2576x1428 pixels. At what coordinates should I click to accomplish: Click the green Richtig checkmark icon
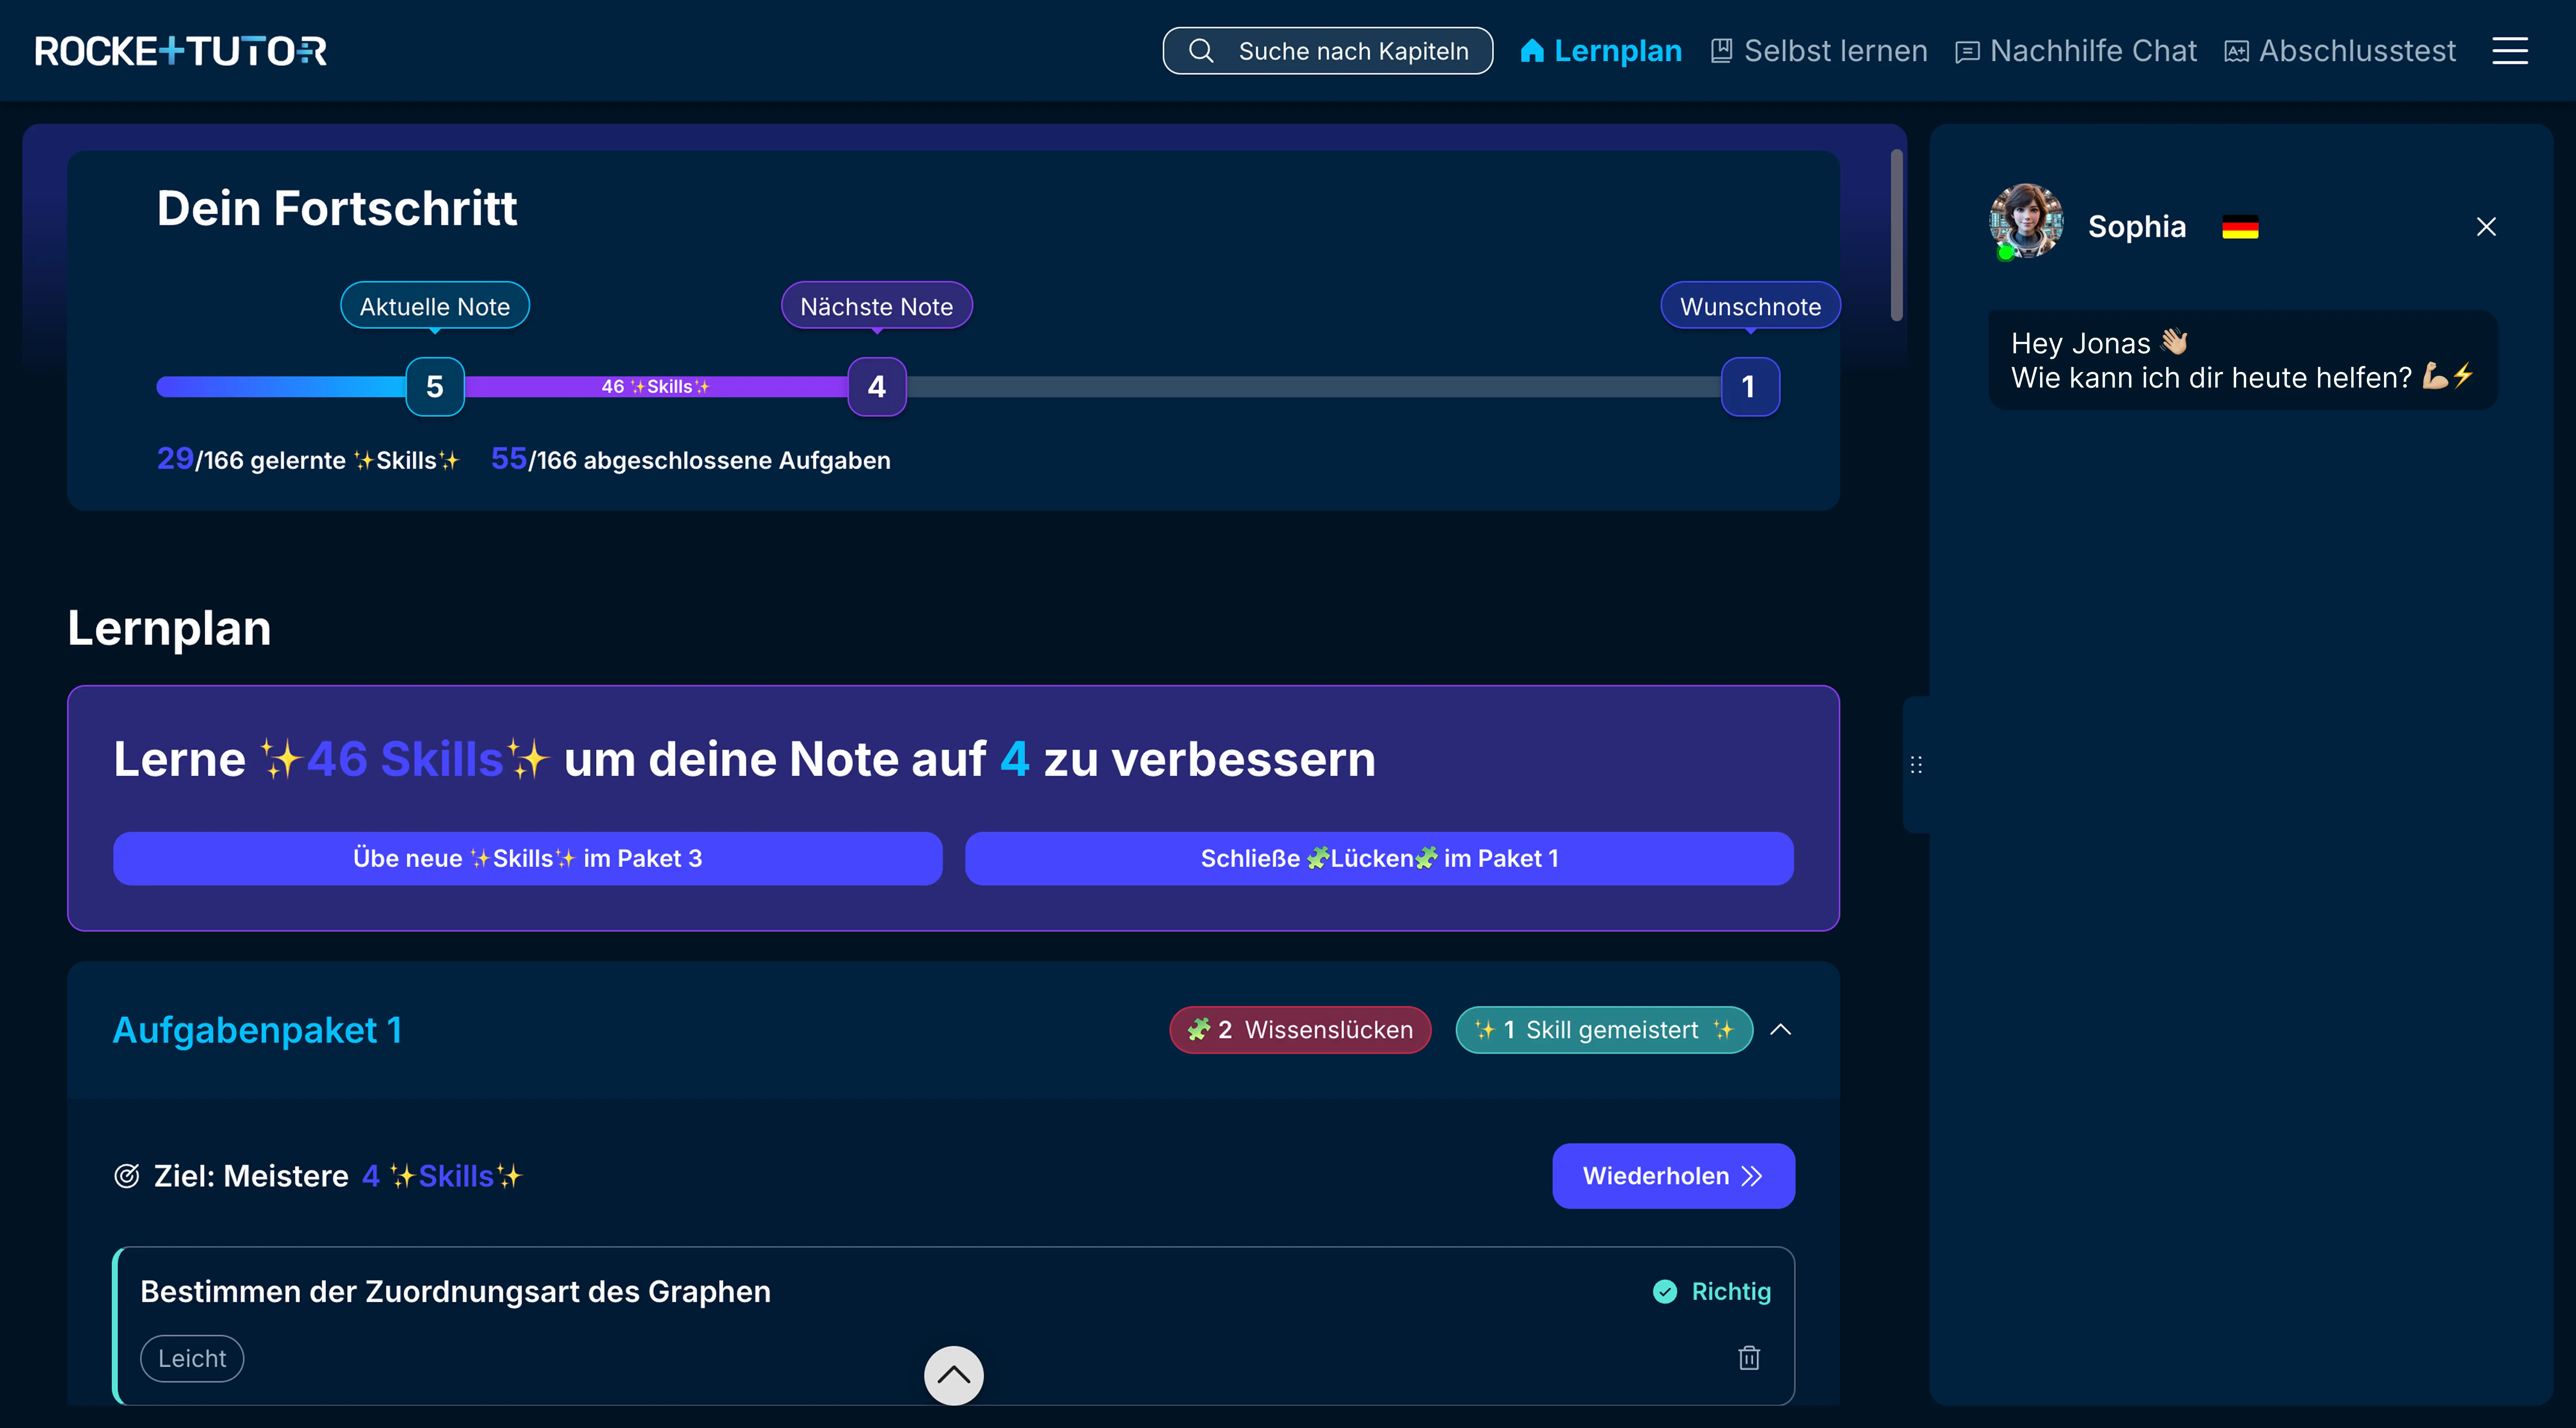[1665, 1292]
